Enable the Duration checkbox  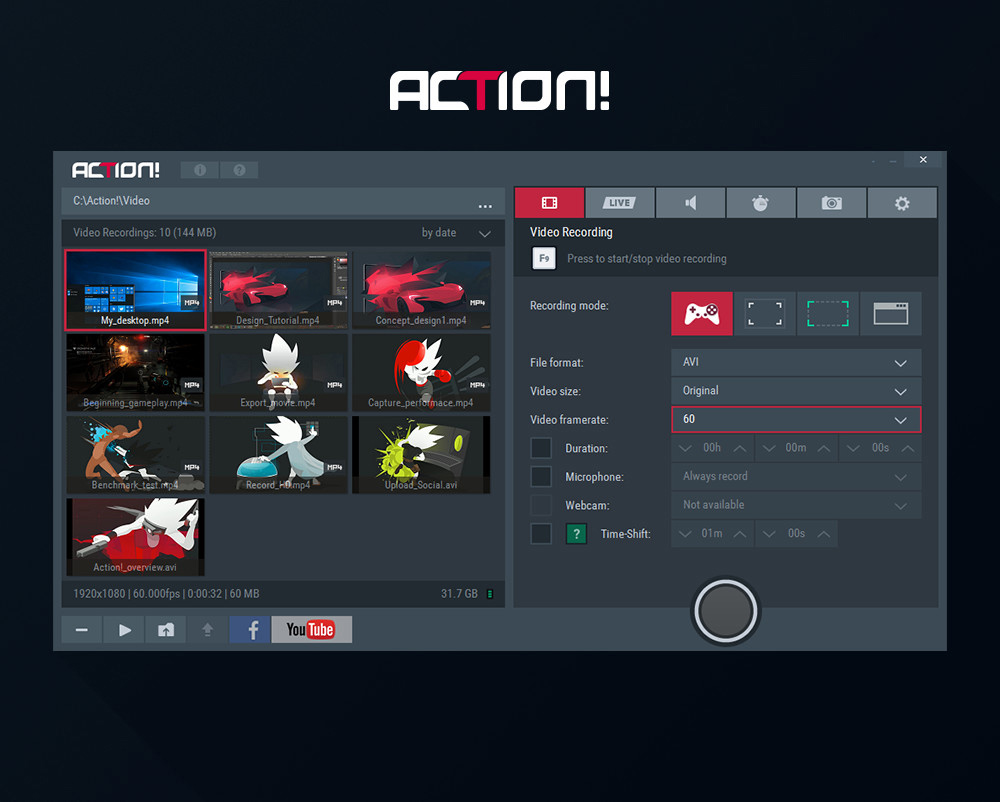(541, 448)
